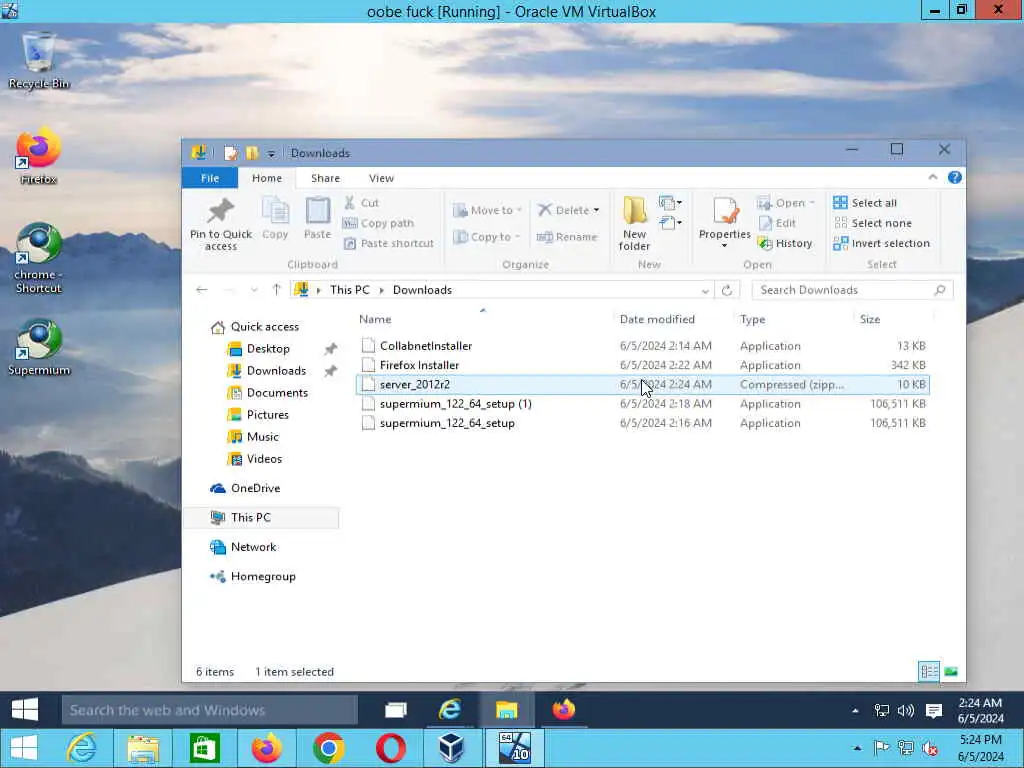Click Paste shortcut command
1024x768 pixels.
tap(389, 244)
